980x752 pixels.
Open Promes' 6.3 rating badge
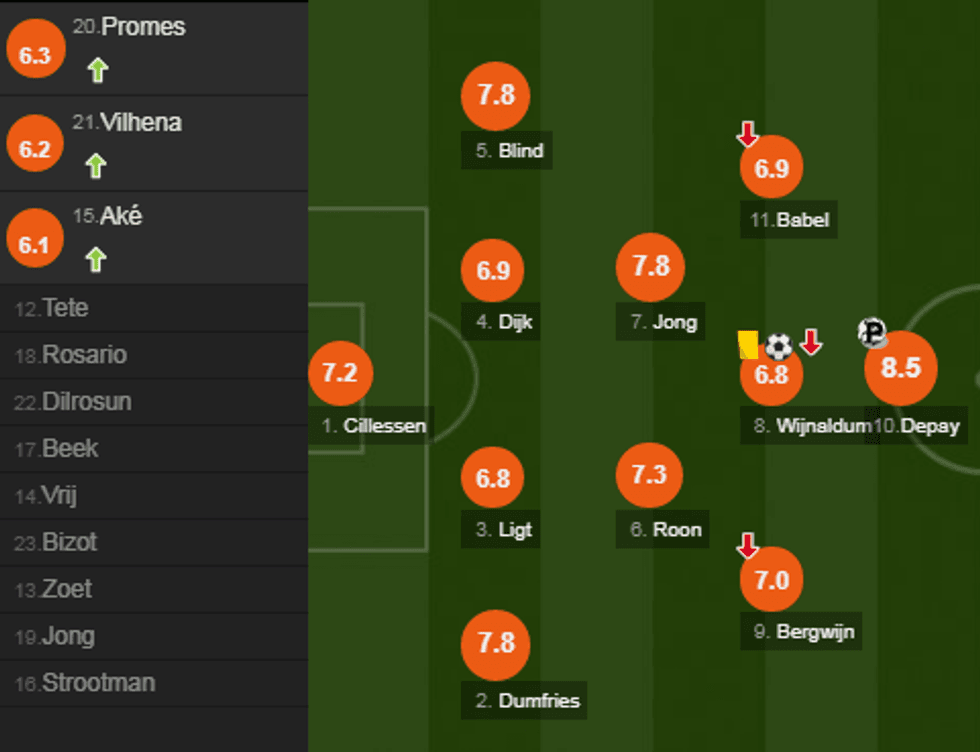[35, 54]
